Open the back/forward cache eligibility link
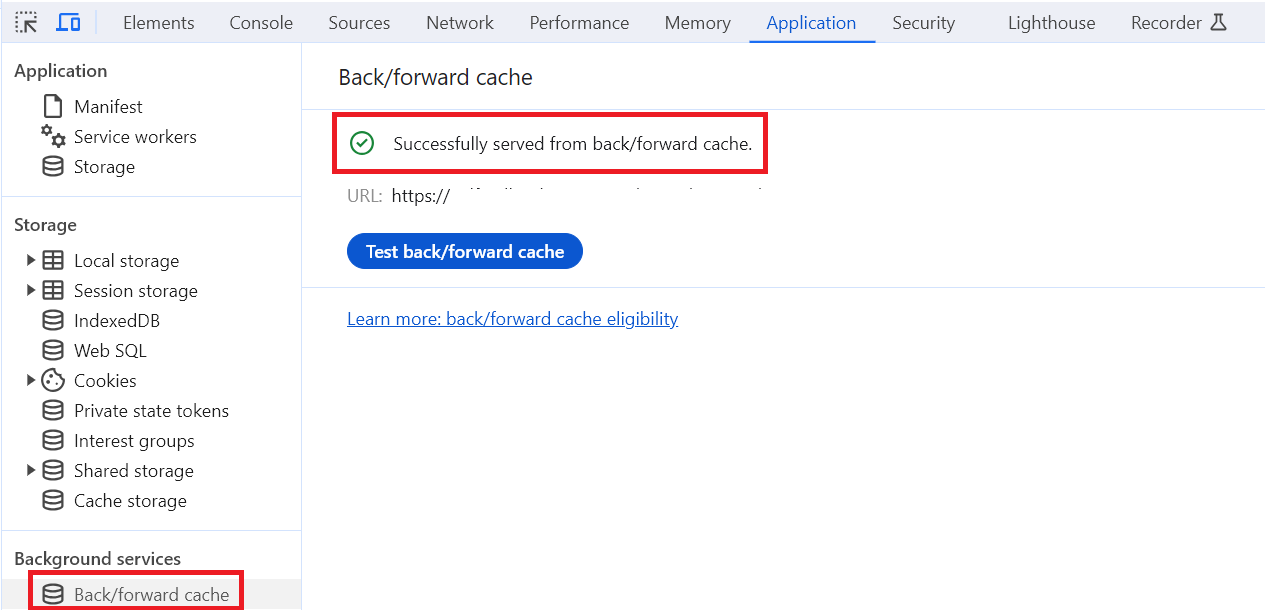The height and width of the screenshot is (610, 1265). [513, 319]
